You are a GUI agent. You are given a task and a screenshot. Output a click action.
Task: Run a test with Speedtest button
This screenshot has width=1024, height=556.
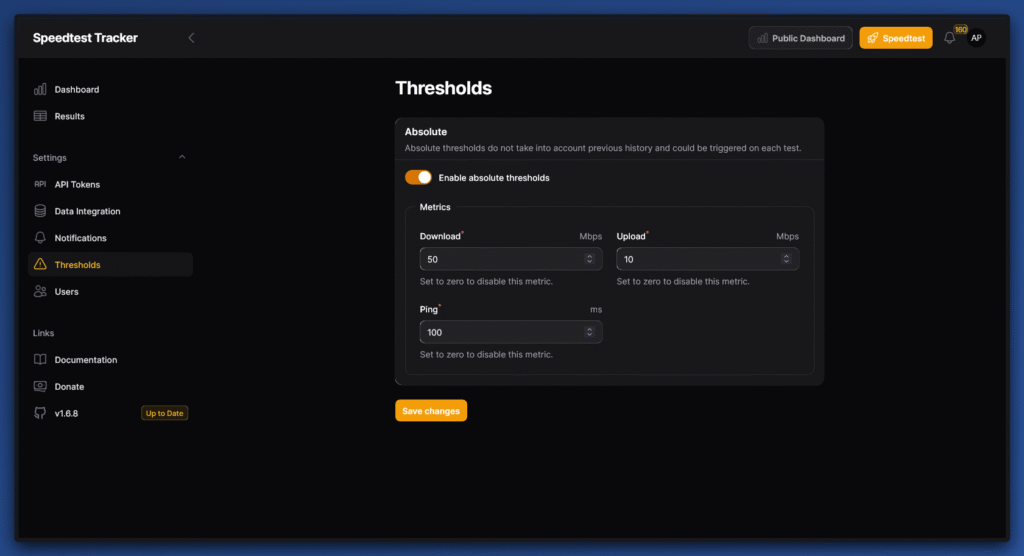(896, 38)
